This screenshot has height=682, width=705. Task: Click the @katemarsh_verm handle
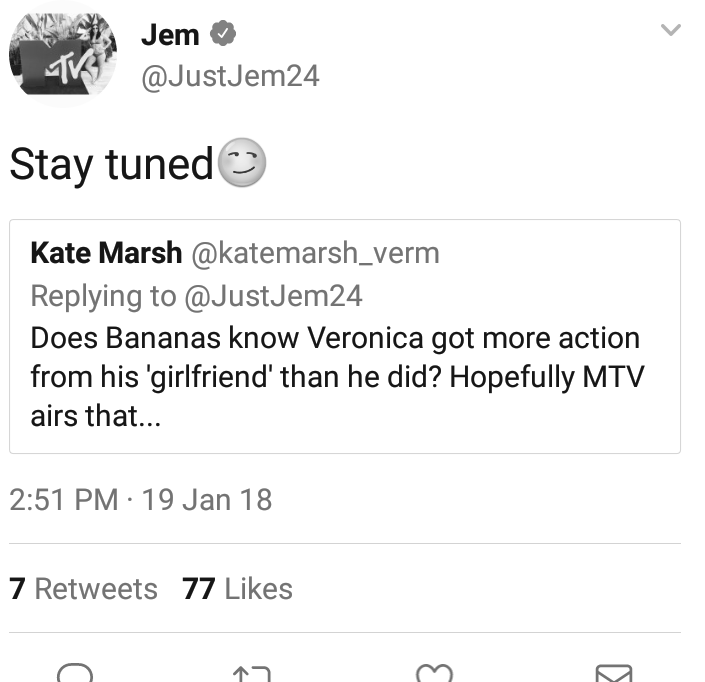[x=316, y=254]
